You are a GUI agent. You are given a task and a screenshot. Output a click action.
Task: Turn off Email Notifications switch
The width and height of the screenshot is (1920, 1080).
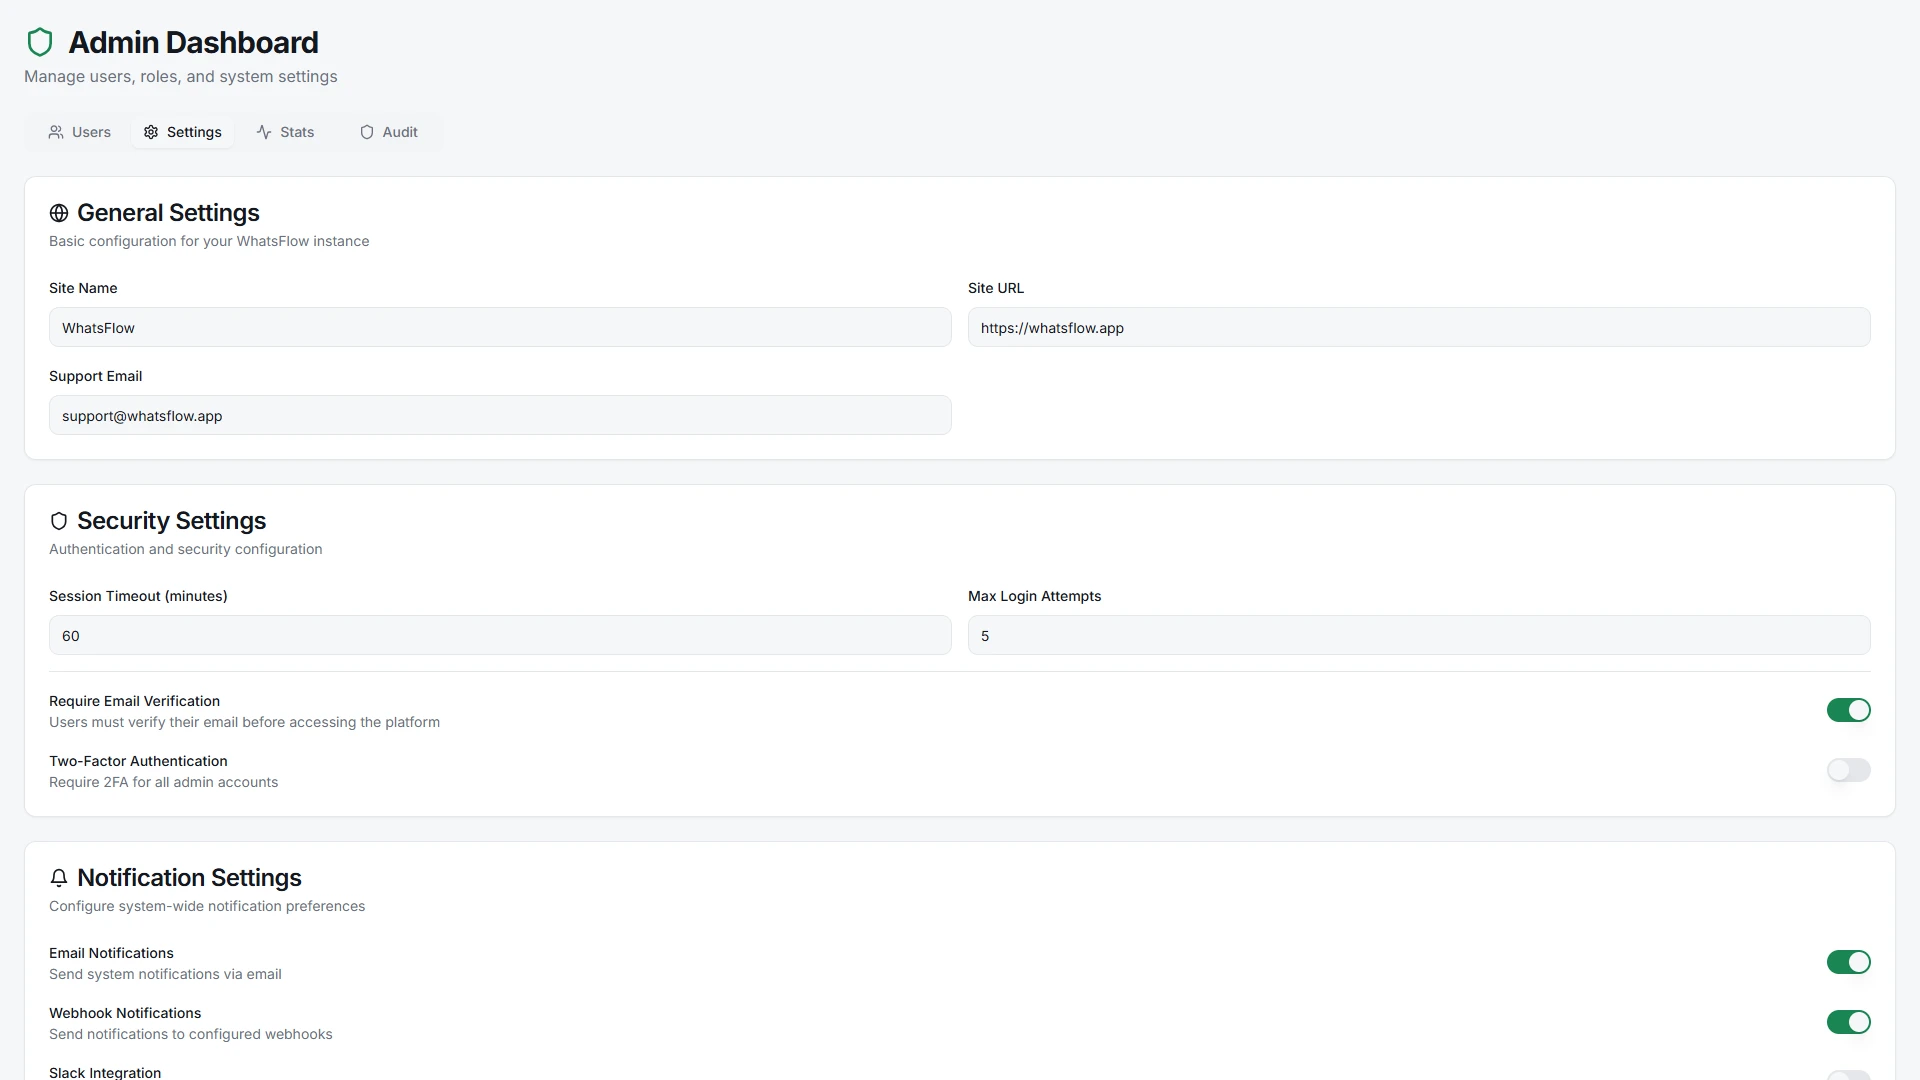pyautogui.click(x=1848, y=962)
